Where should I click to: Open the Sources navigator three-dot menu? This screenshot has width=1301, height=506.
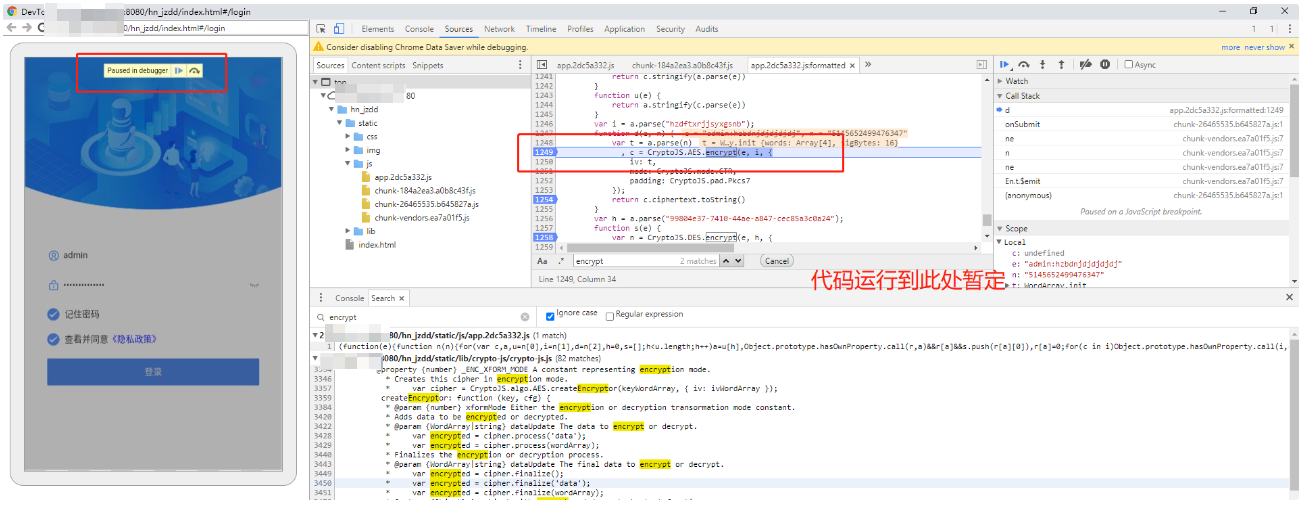(x=520, y=65)
